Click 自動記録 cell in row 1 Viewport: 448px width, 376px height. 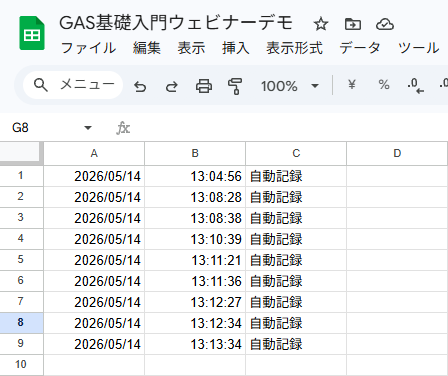click(296, 176)
